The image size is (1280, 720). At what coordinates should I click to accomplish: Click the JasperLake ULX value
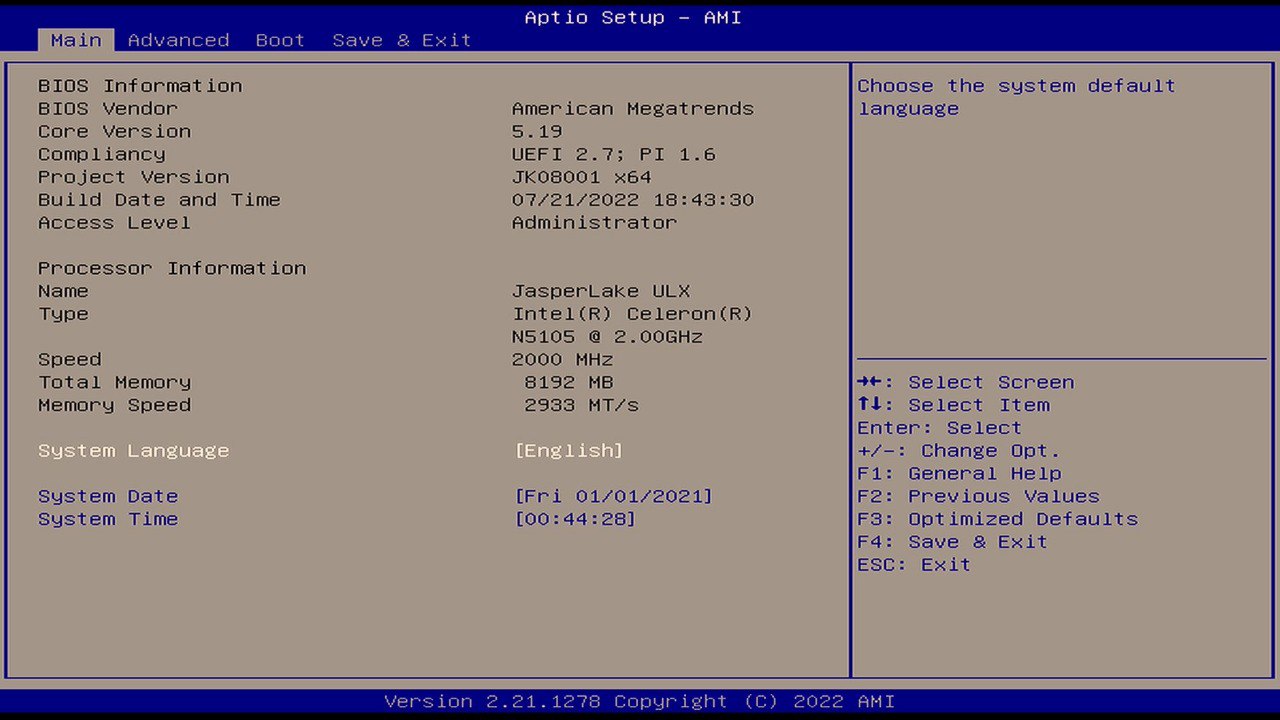pos(601,291)
